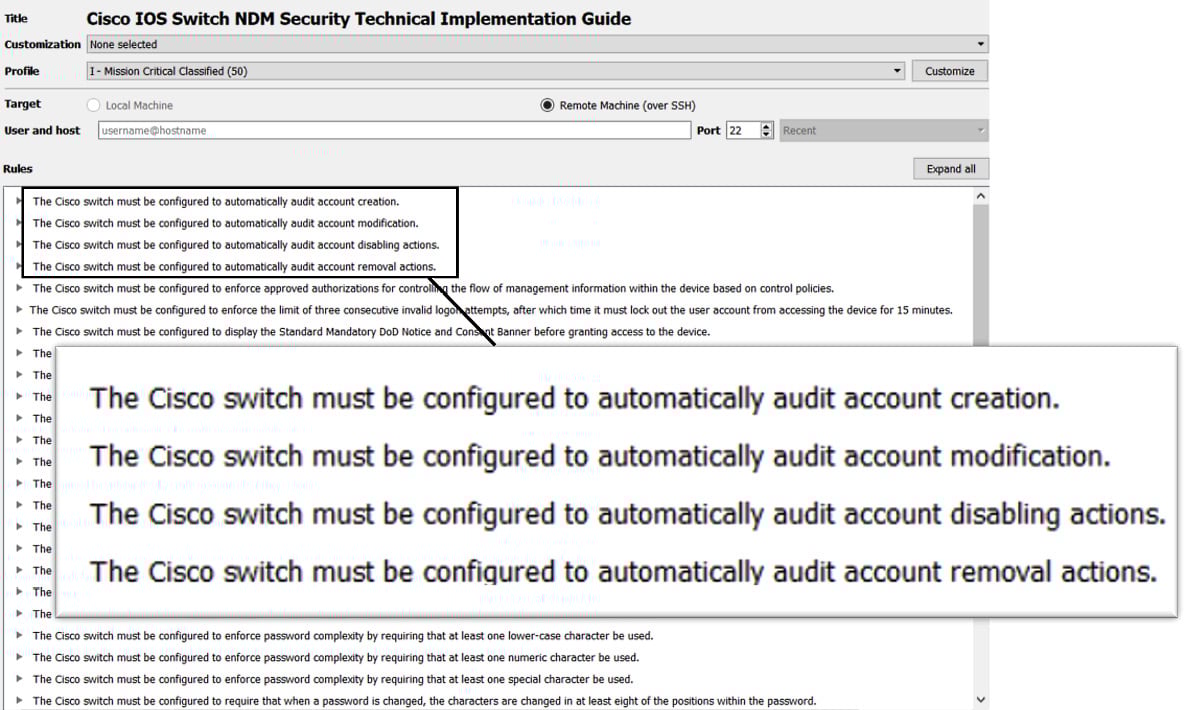Expand the audit account disabling actions rule
1187x710 pixels.
coord(19,244)
